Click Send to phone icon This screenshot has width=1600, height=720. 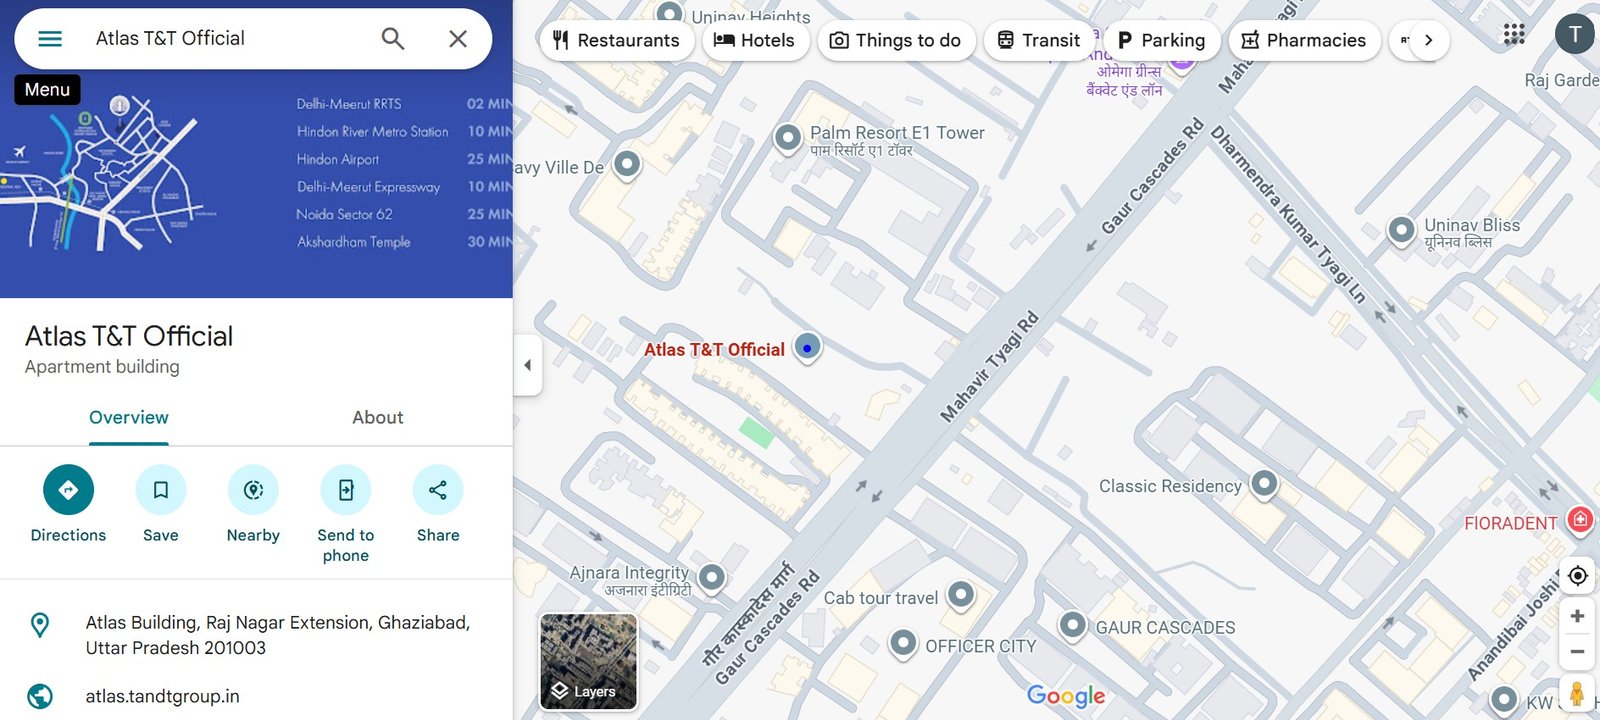click(346, 490)
